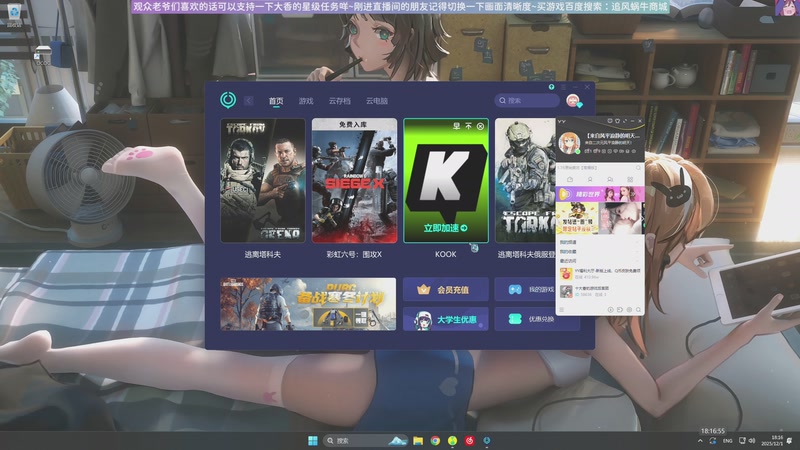Open YY bottom settings gear icon
The height and width of the screenshot is (450, 800).
point(629,310)
